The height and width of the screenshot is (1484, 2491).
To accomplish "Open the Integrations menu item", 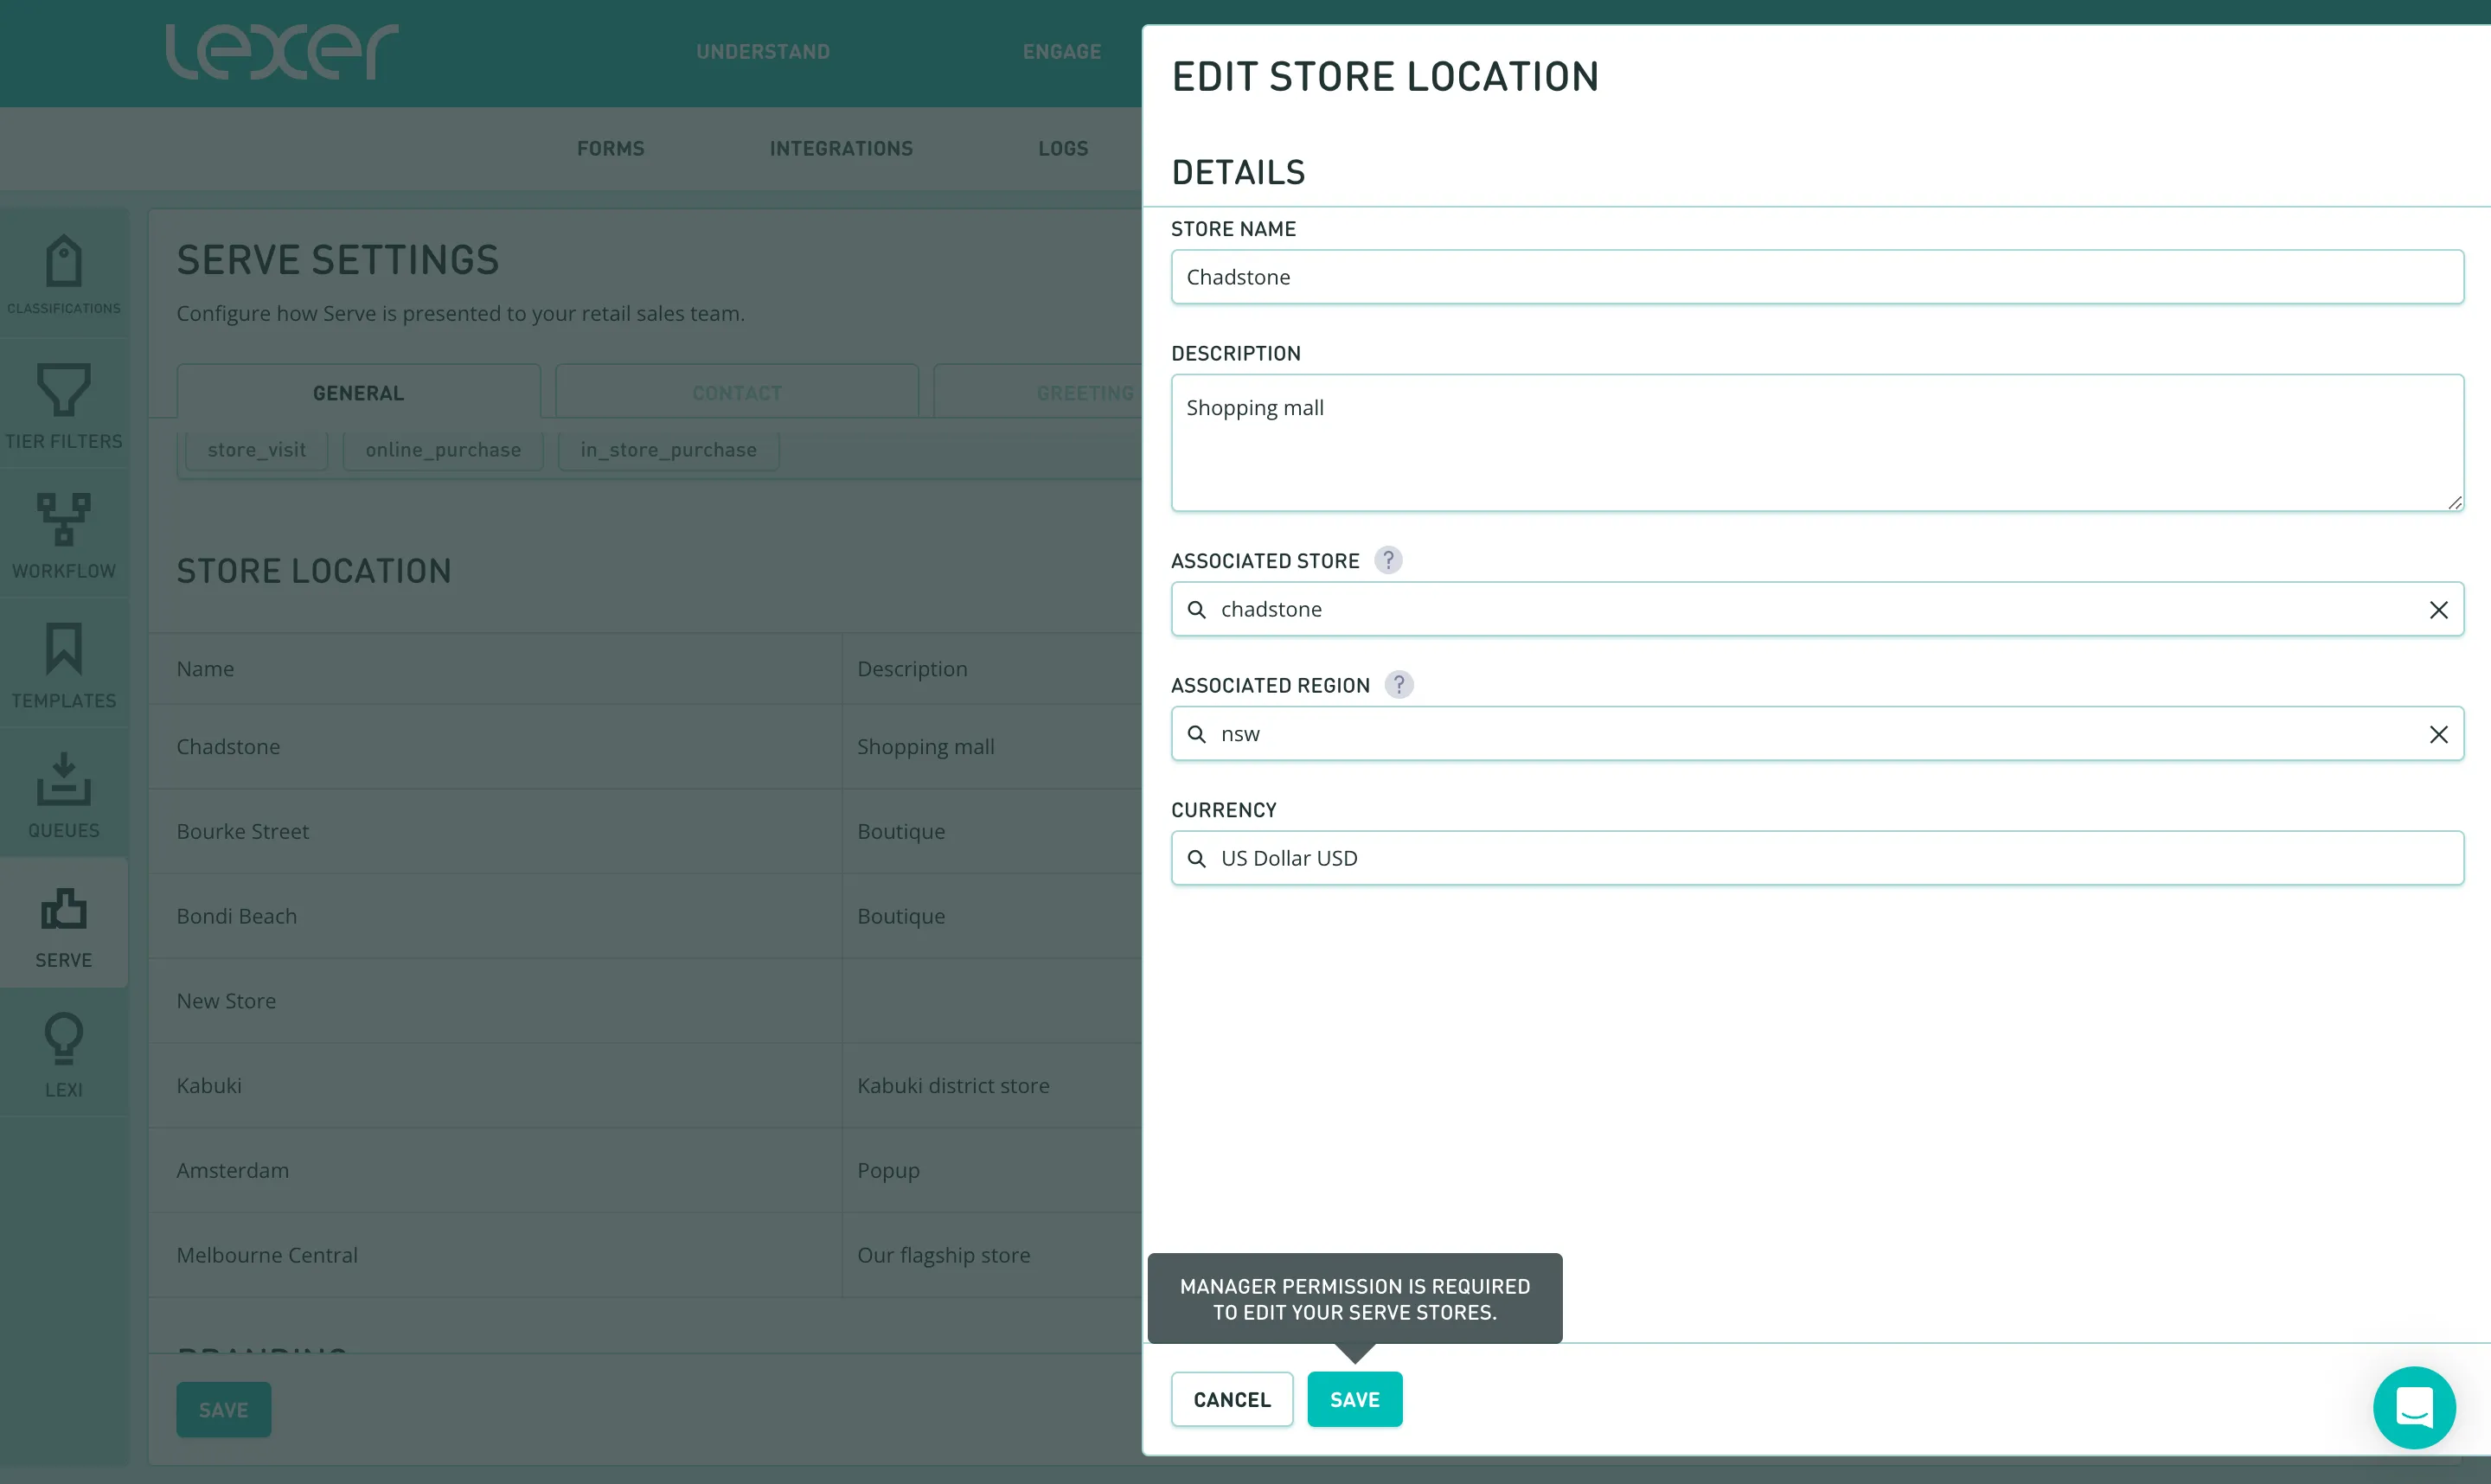I will click(x=841, y=148).
